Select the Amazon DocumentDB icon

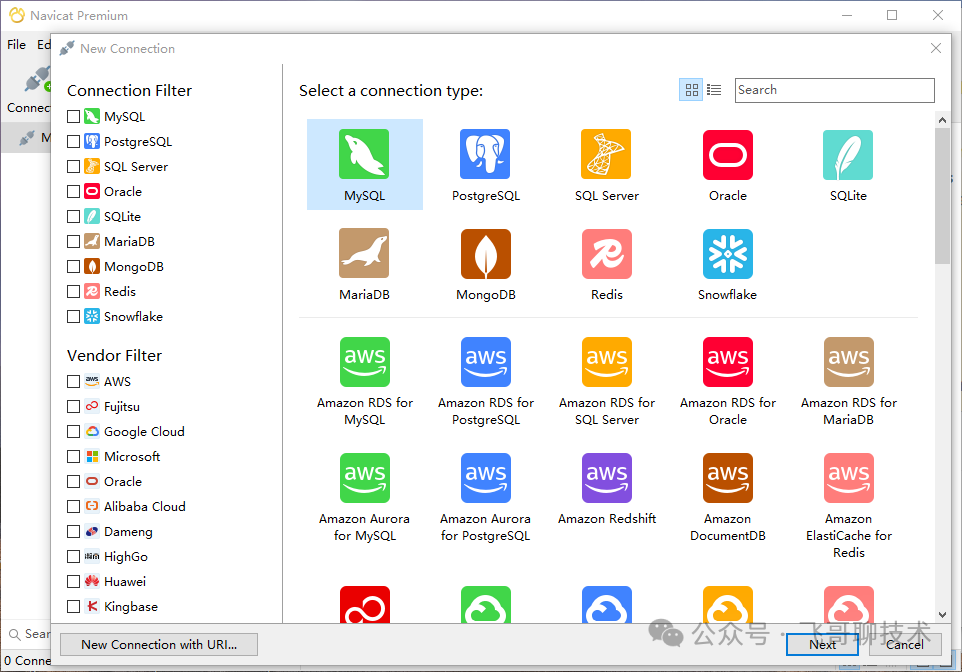click(x=728, y=478)
